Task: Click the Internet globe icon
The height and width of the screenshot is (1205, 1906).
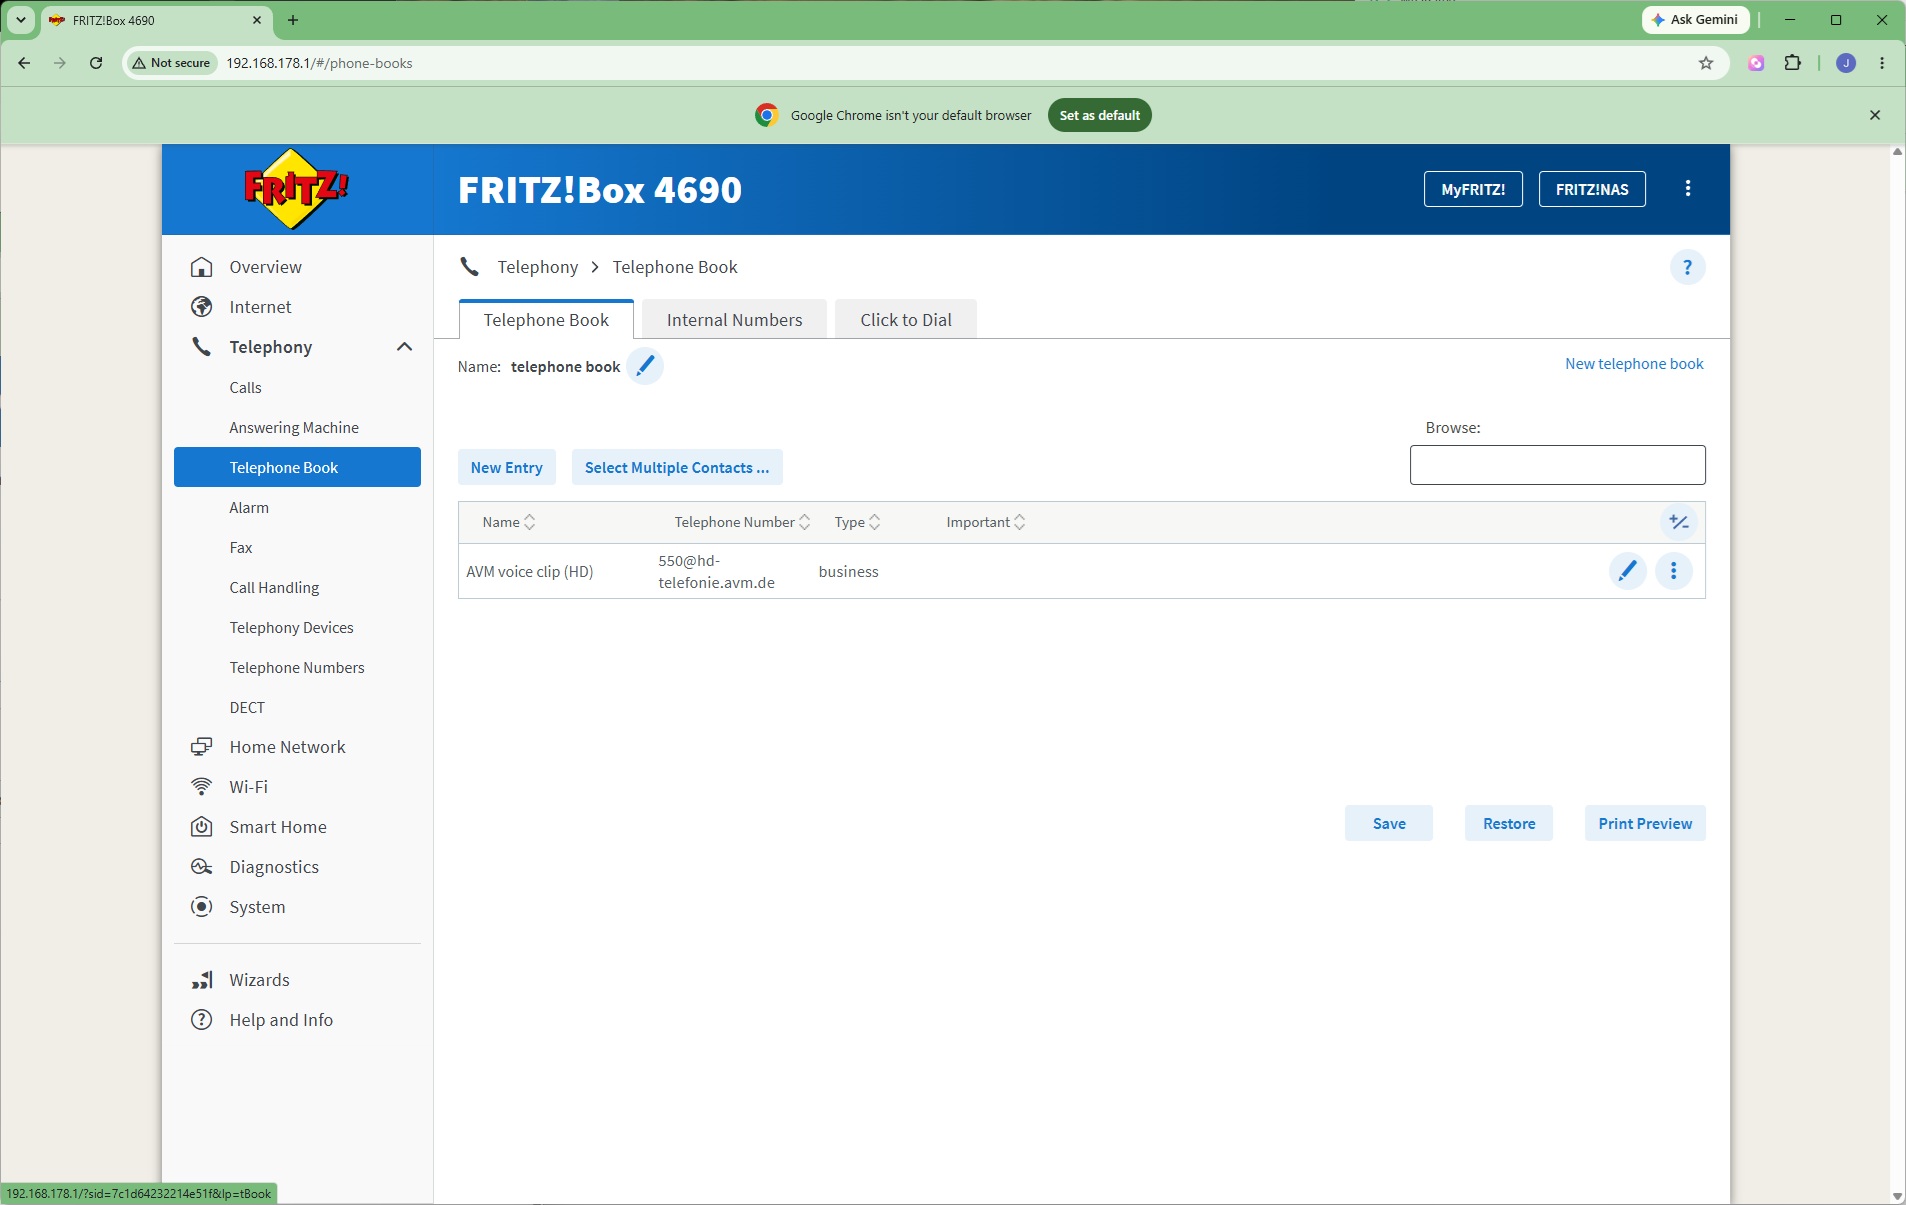Action: 202,307
